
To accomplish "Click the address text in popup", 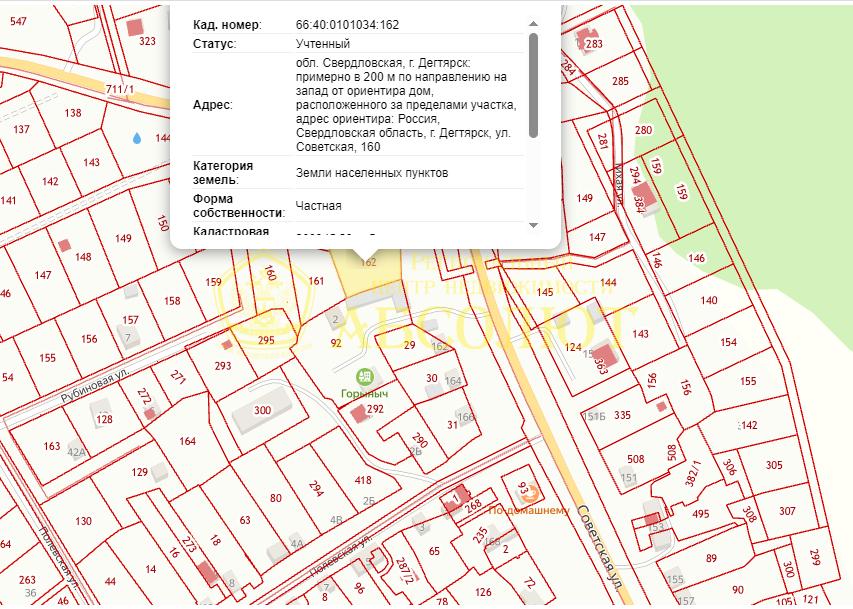I will 406,104.
